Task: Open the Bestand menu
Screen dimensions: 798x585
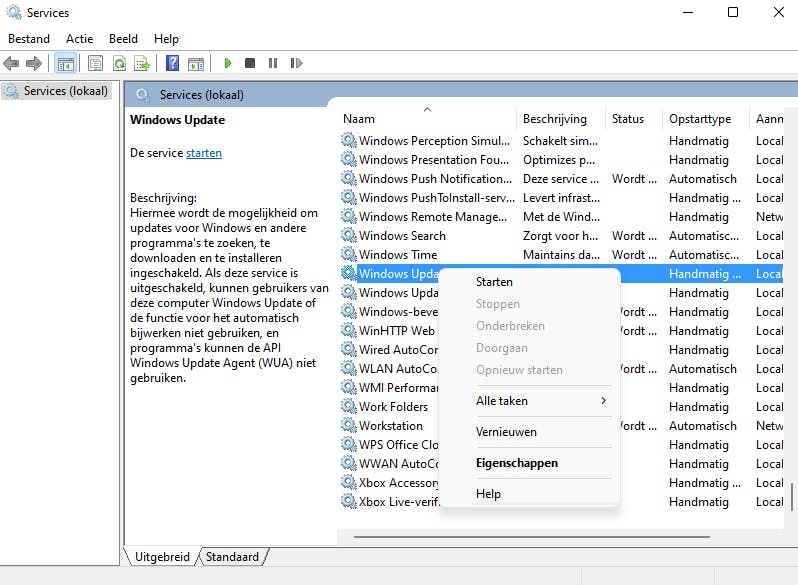Action: click(x=29, y=38)
